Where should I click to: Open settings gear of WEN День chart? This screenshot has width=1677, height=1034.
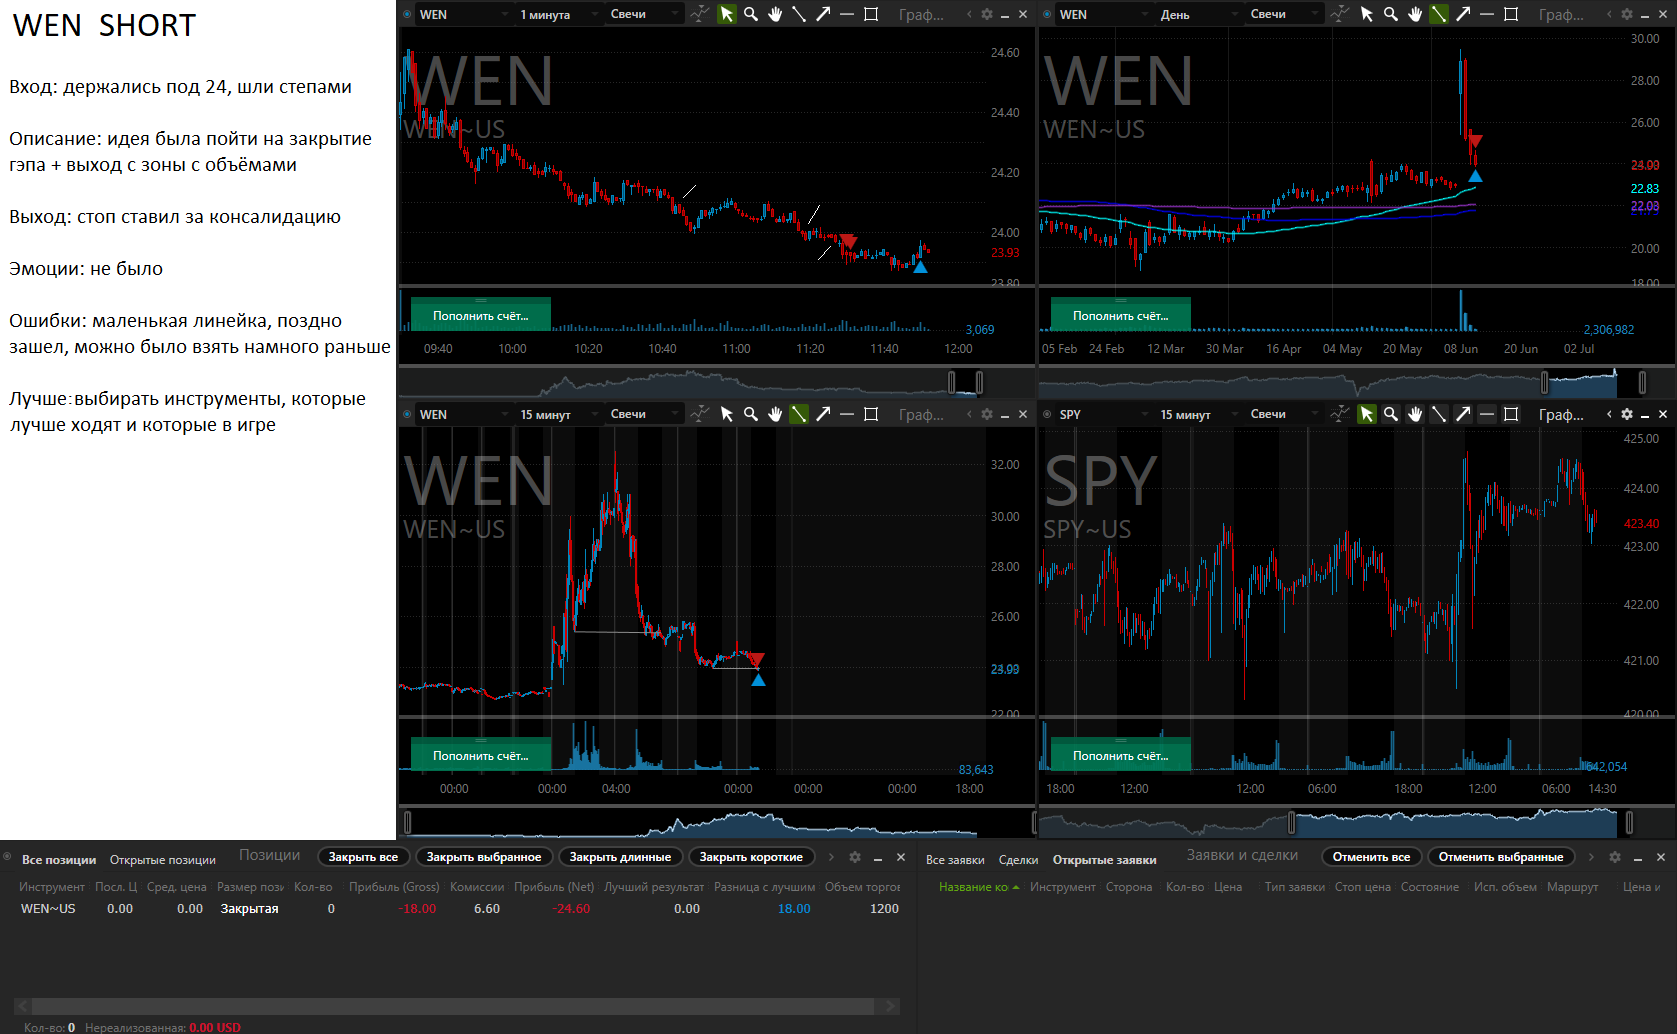1627,14
